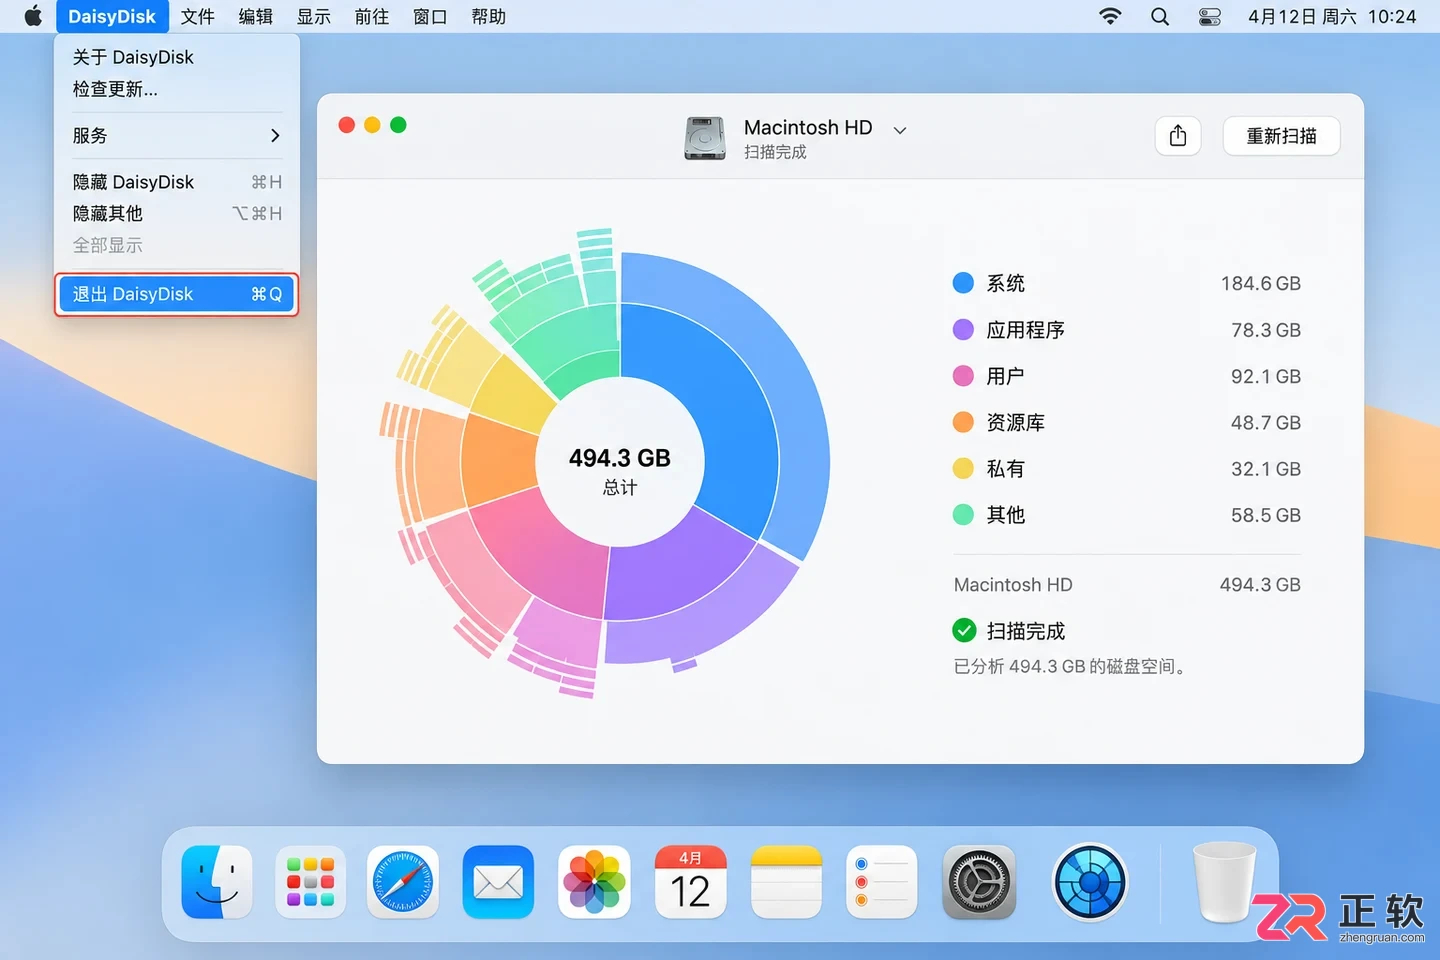
Task: Click the 系统 legend label
Action: click(1005, 283)
